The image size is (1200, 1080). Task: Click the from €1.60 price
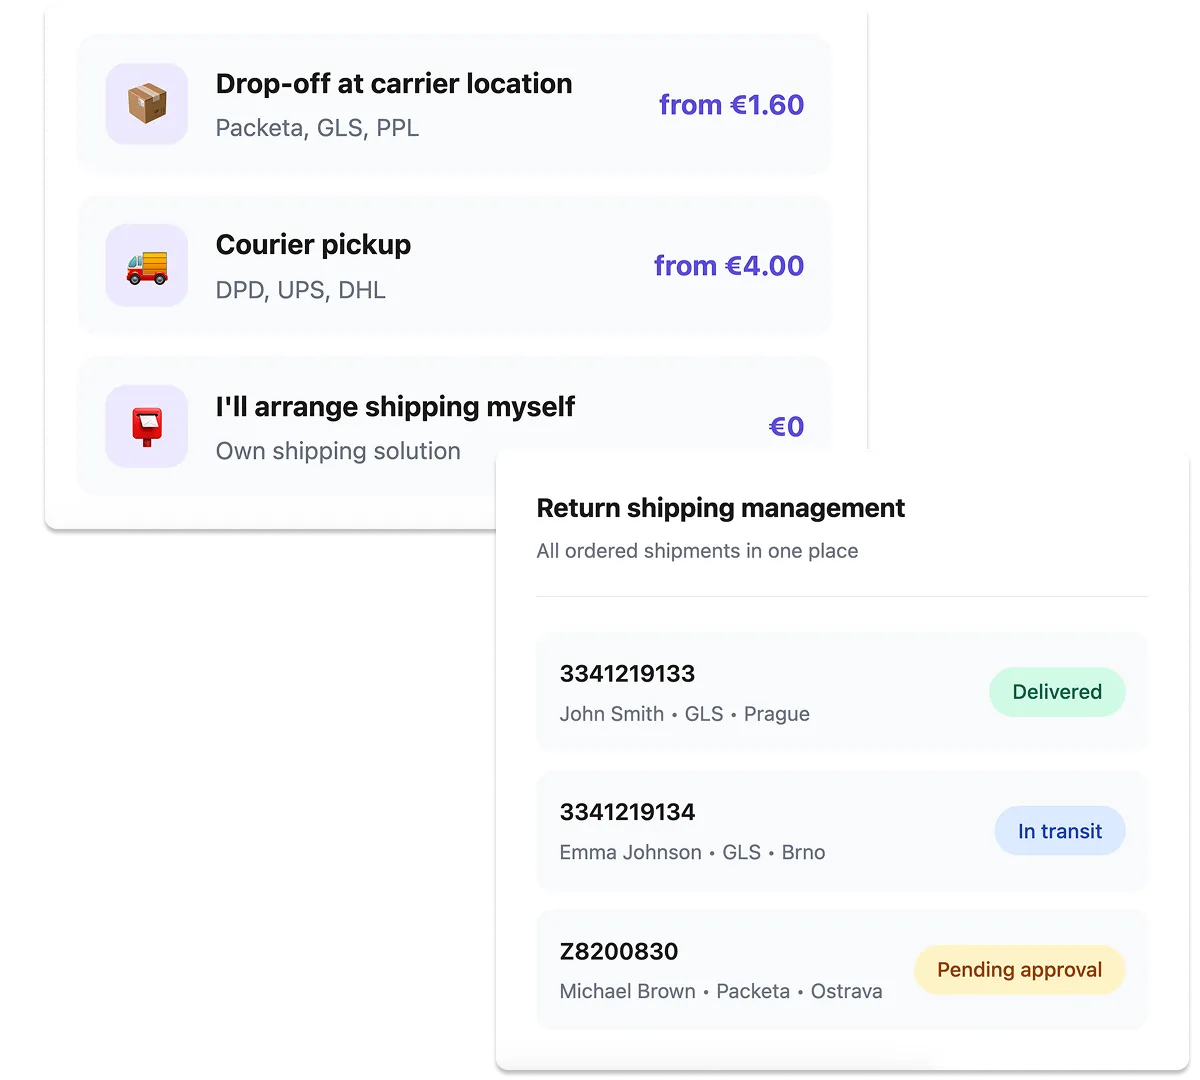pos(731,105)
